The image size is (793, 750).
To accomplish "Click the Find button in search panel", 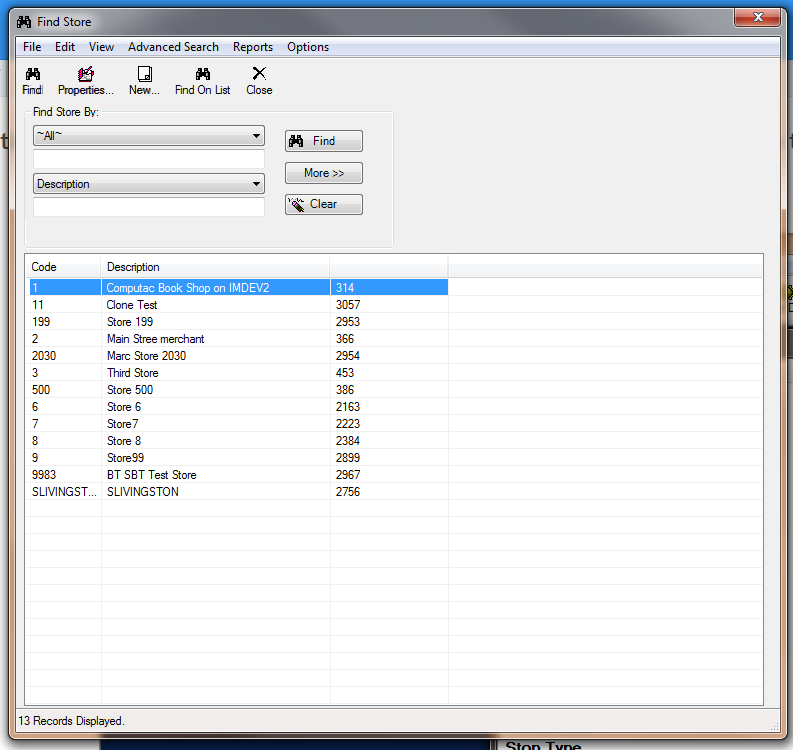I will click(x=324, y=141).
